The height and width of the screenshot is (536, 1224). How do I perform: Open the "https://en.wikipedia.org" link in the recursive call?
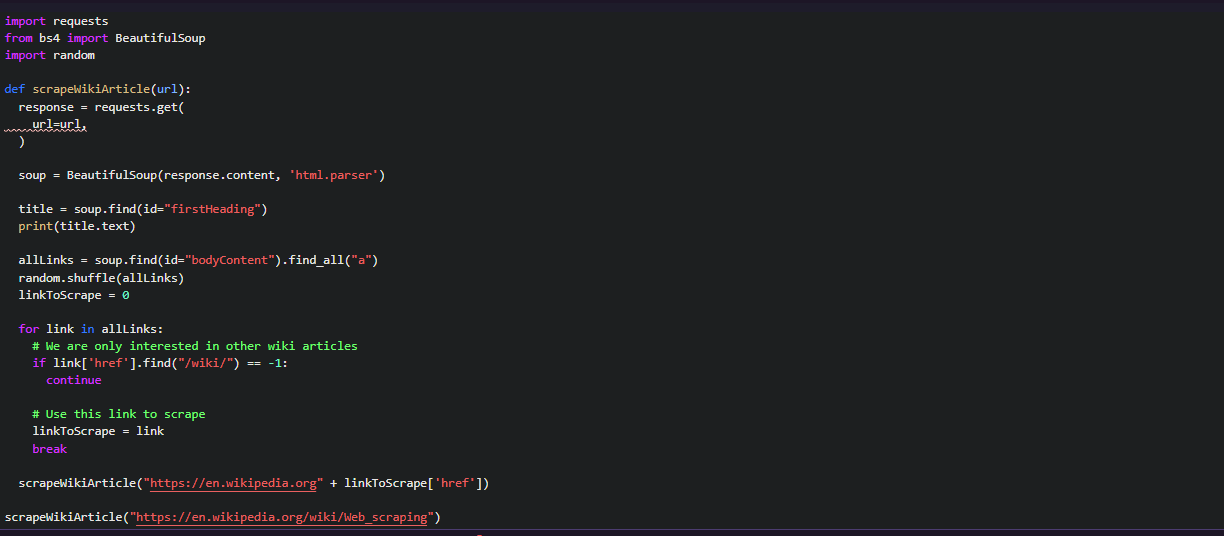(x=235, y=483)
